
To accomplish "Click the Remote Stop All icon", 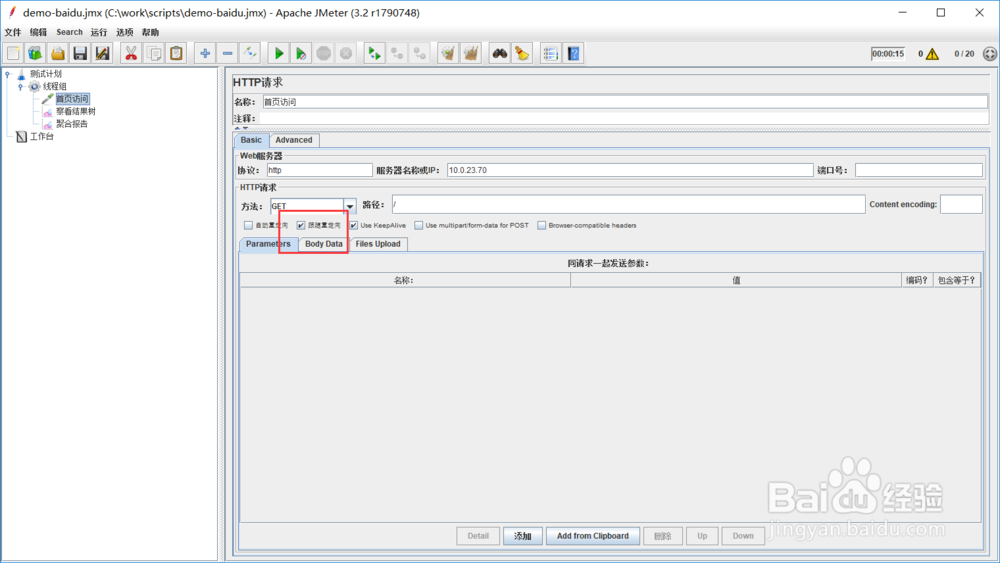I will [397, 54].
